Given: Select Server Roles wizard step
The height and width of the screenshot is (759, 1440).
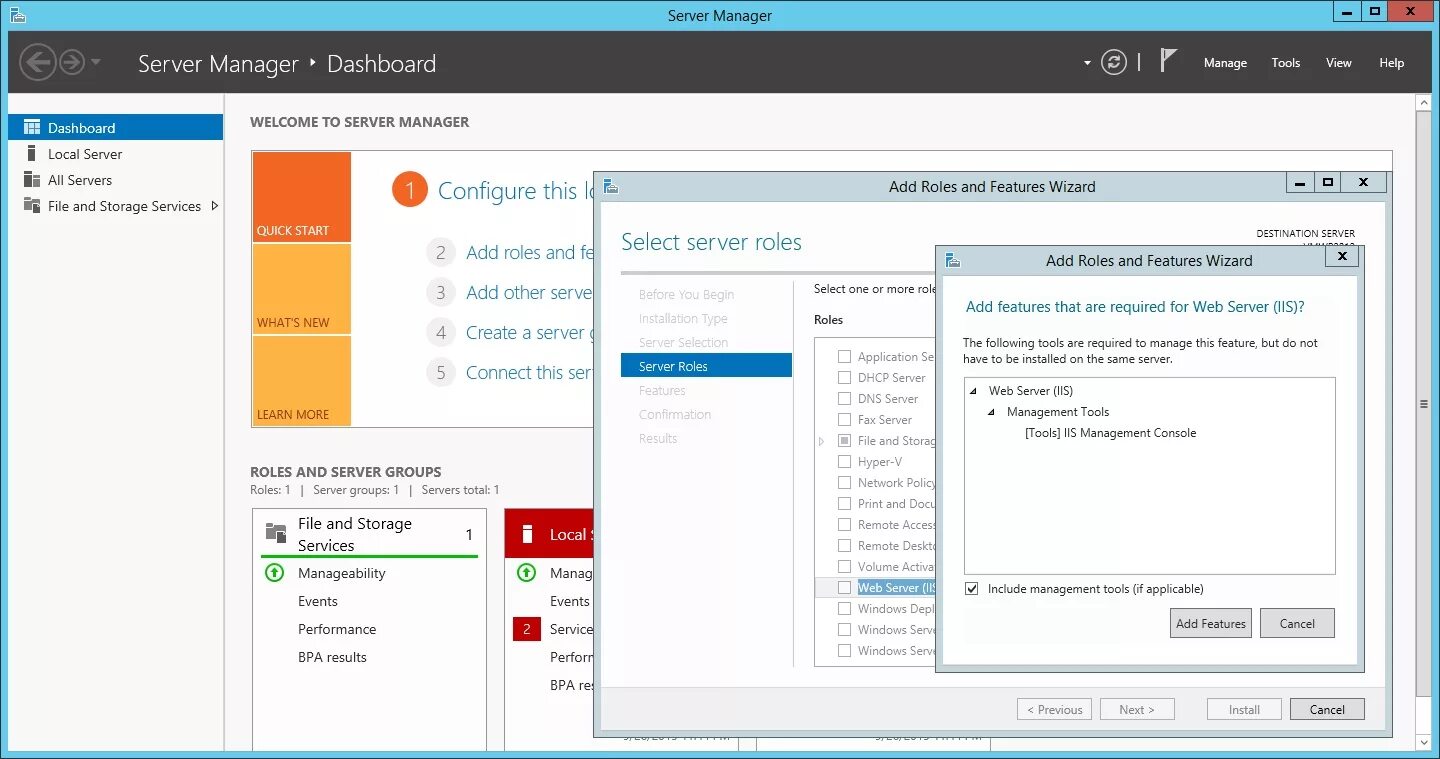Looking at the screenshot, I should click(706, 366).
